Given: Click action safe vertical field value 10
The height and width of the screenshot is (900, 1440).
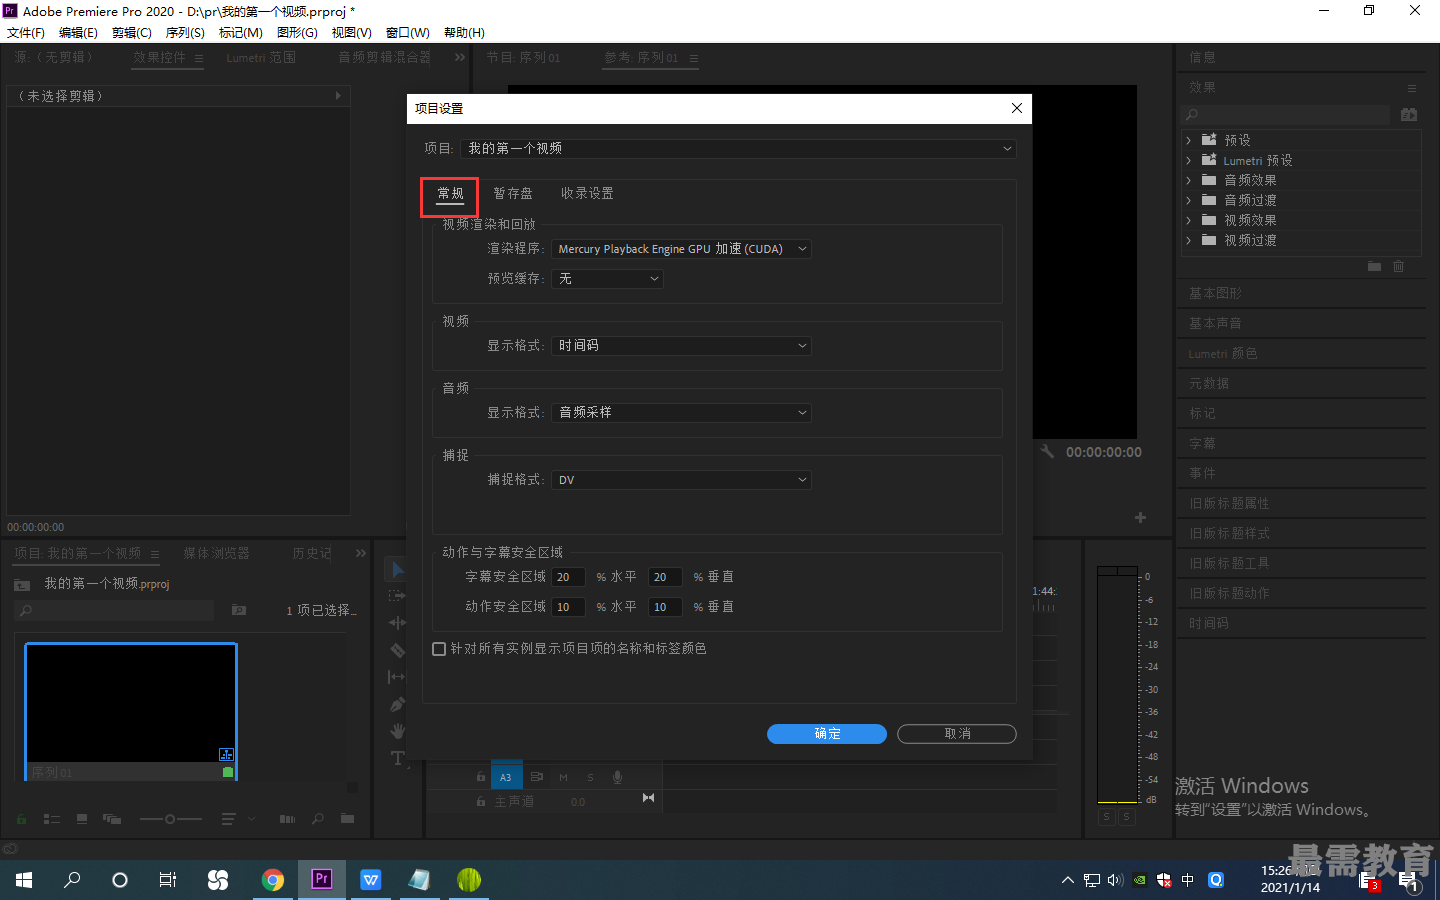Looking at the screenshot, I should 665,607.
